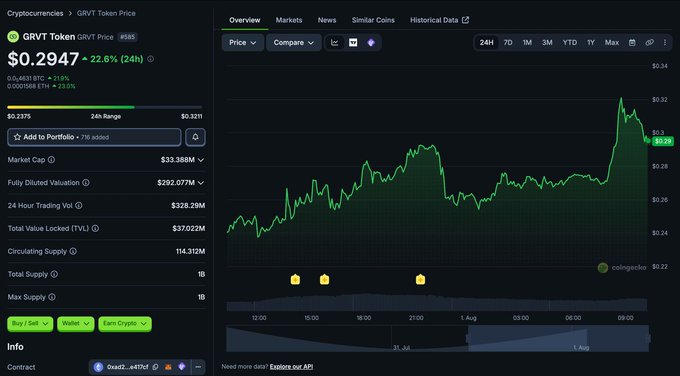Select the YTD time range
680x376 pixels.
click(x=570, y=43)
